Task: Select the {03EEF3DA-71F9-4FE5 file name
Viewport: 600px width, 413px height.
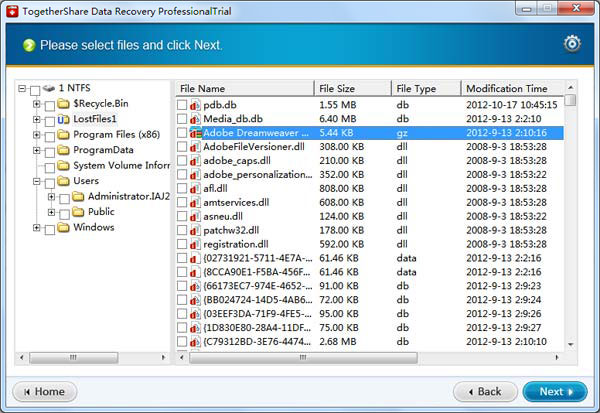Action: (x=258, y=314)
